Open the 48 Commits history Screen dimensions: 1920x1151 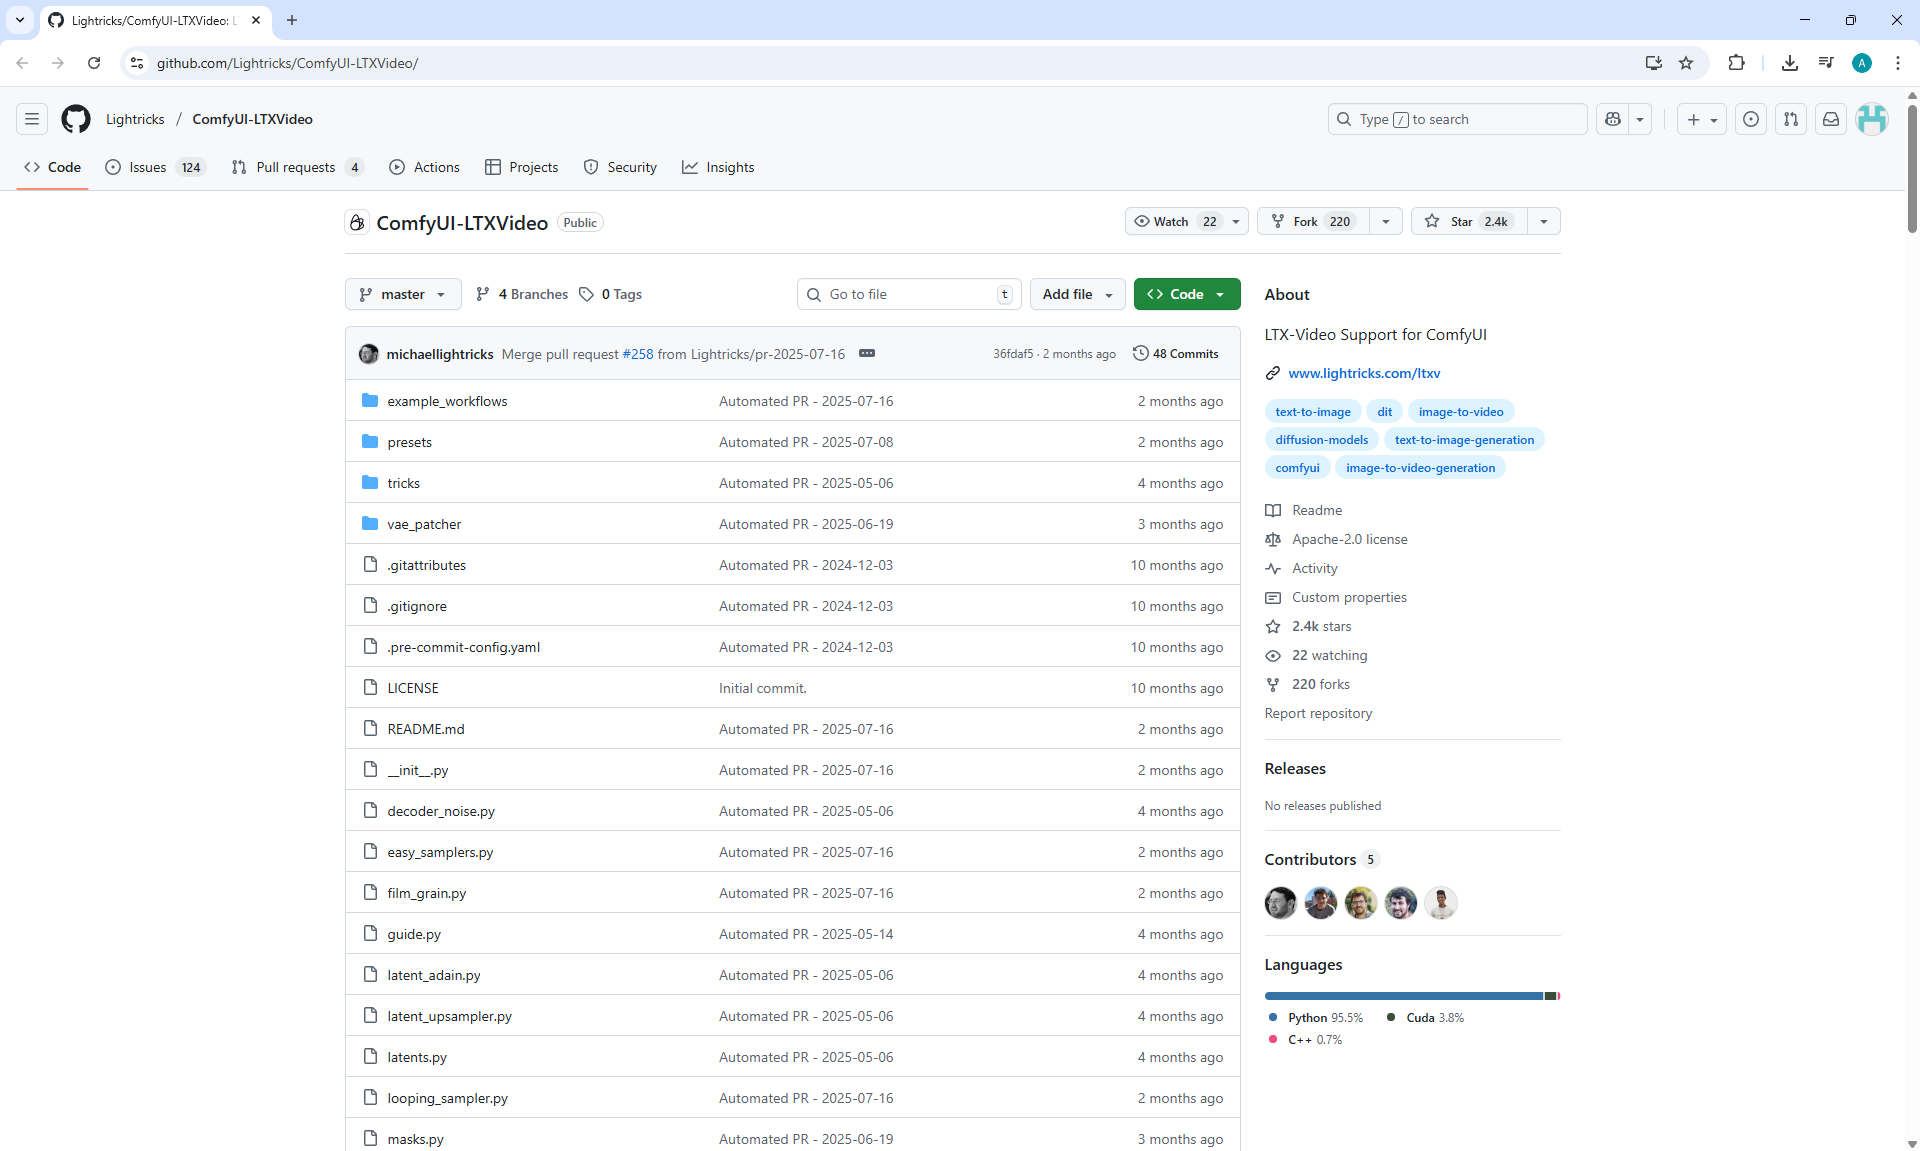1176,353
